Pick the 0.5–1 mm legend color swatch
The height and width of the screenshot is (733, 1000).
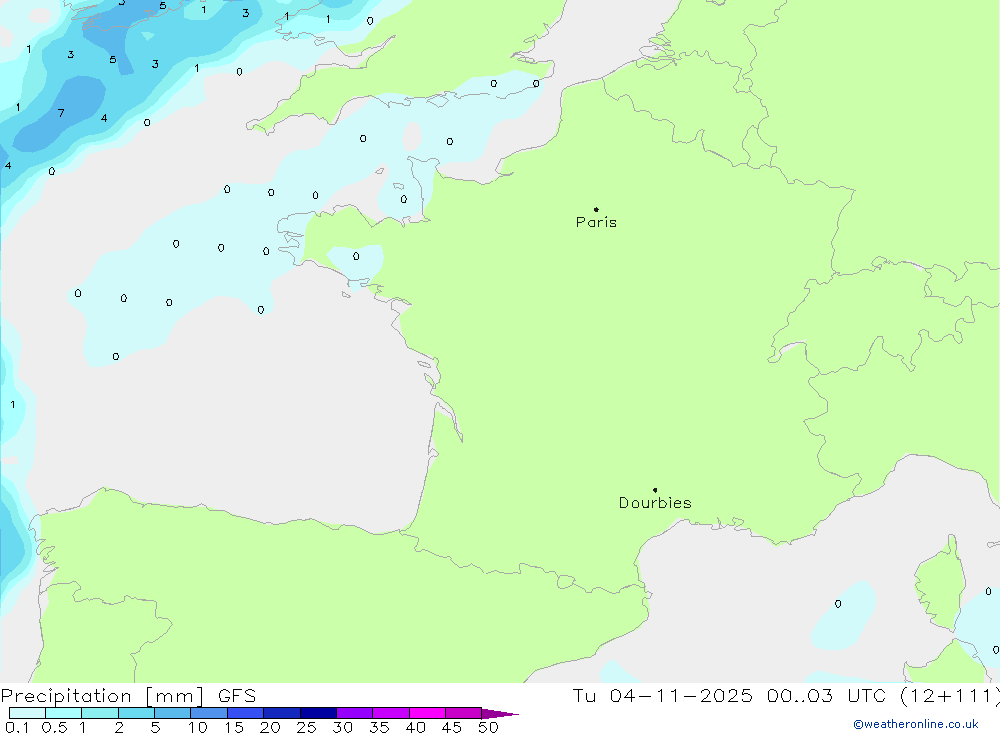[x=63, y=713]
